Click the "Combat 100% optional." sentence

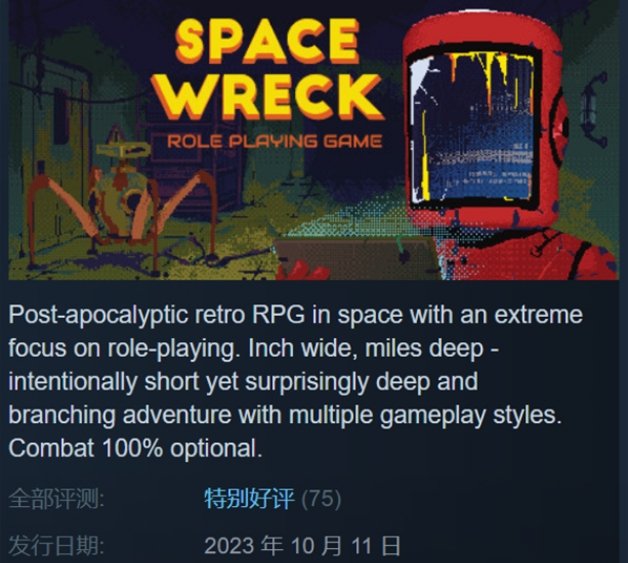(x=136, y=448)
